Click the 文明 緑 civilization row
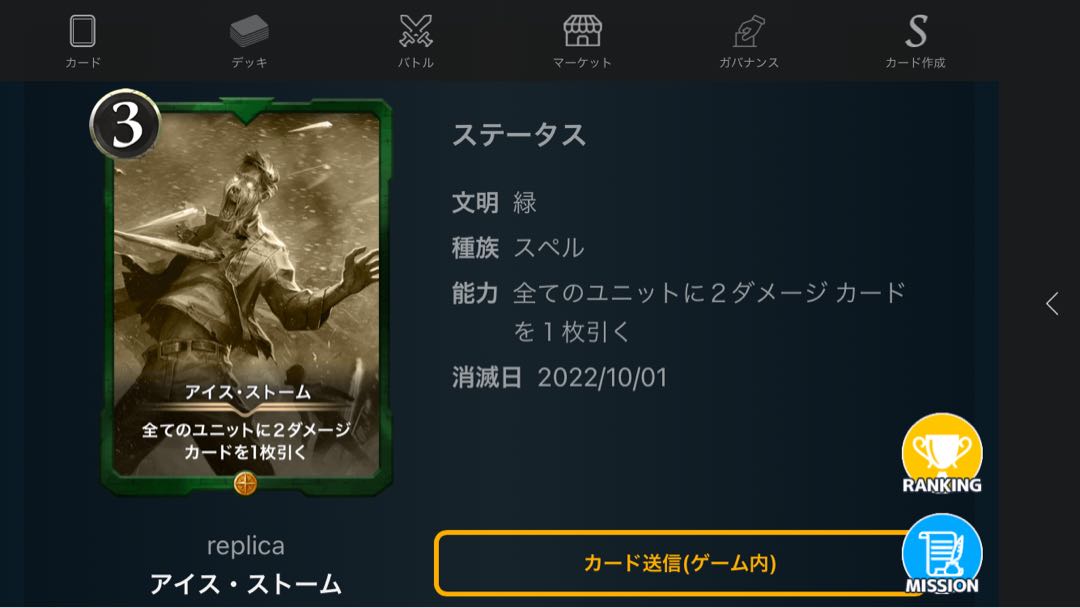Screen dimensions: 1080x608 494,202
